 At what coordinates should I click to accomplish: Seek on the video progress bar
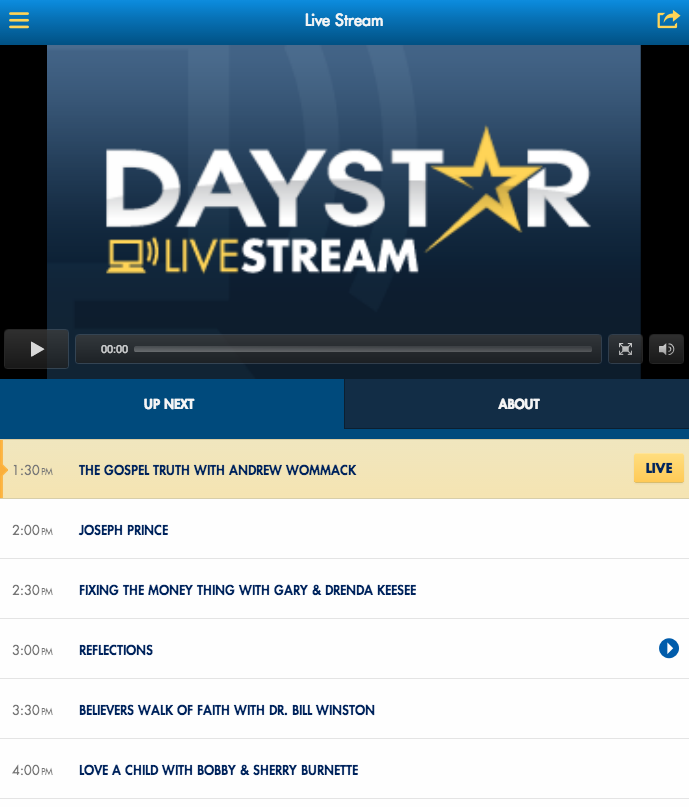click(x=363, y=349)
